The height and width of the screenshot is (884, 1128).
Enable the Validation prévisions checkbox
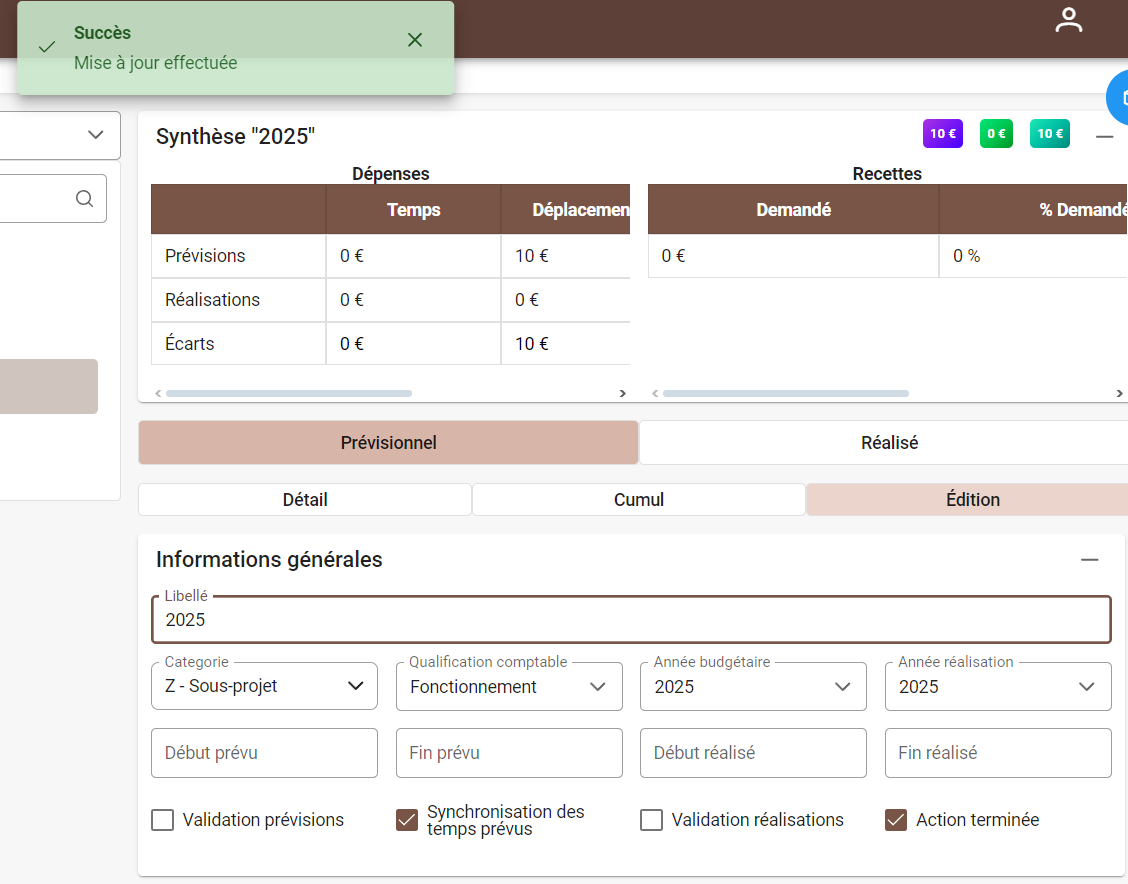coord(162,819)
